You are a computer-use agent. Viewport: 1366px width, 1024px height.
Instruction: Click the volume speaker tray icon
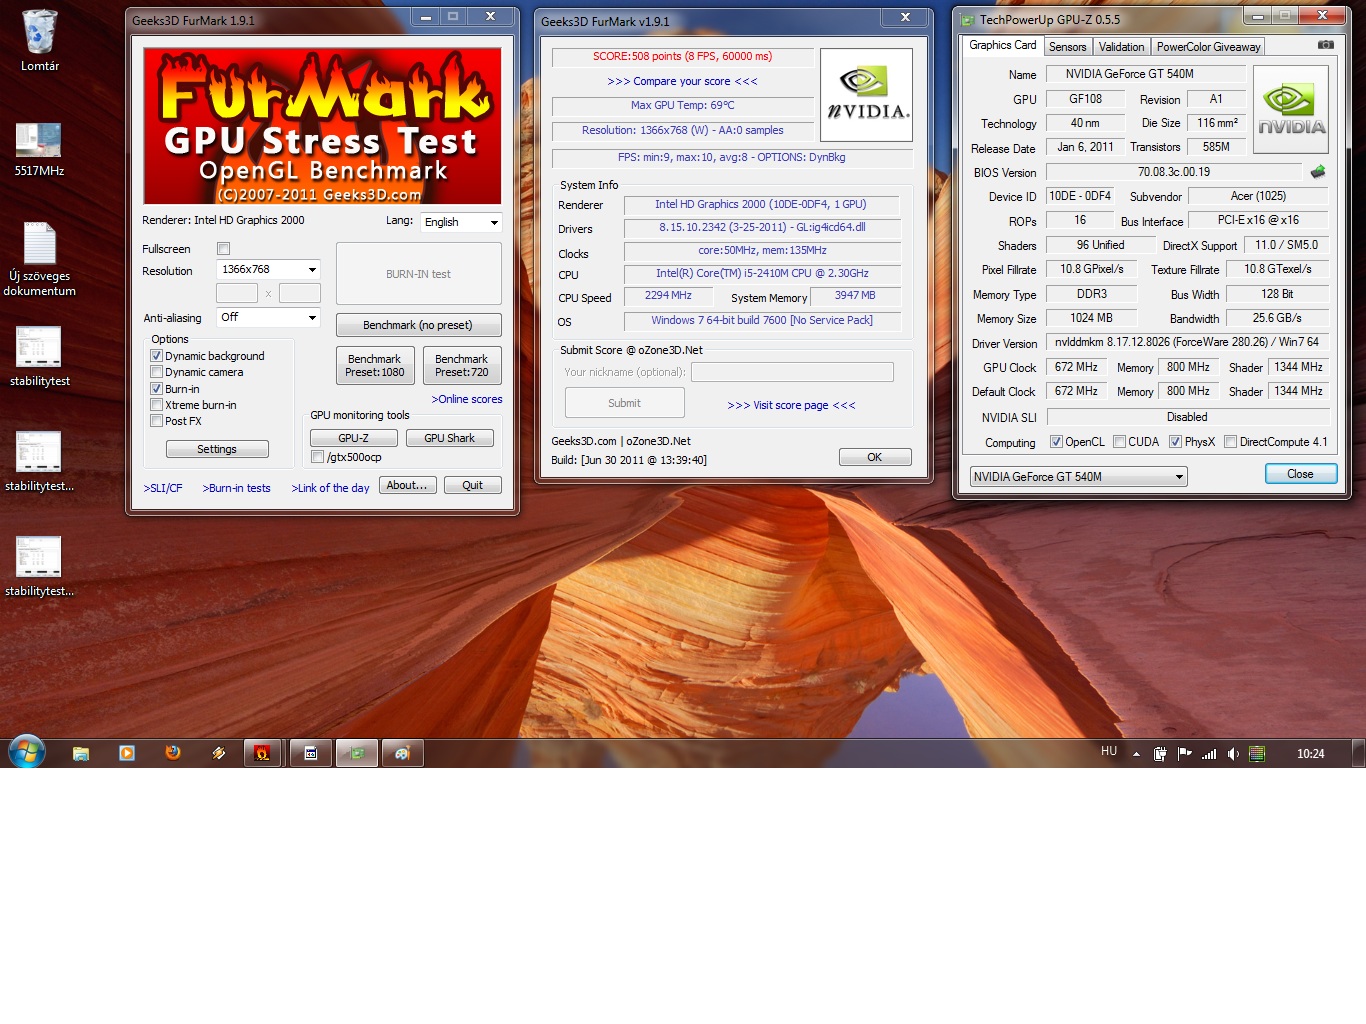(1233, 754)
